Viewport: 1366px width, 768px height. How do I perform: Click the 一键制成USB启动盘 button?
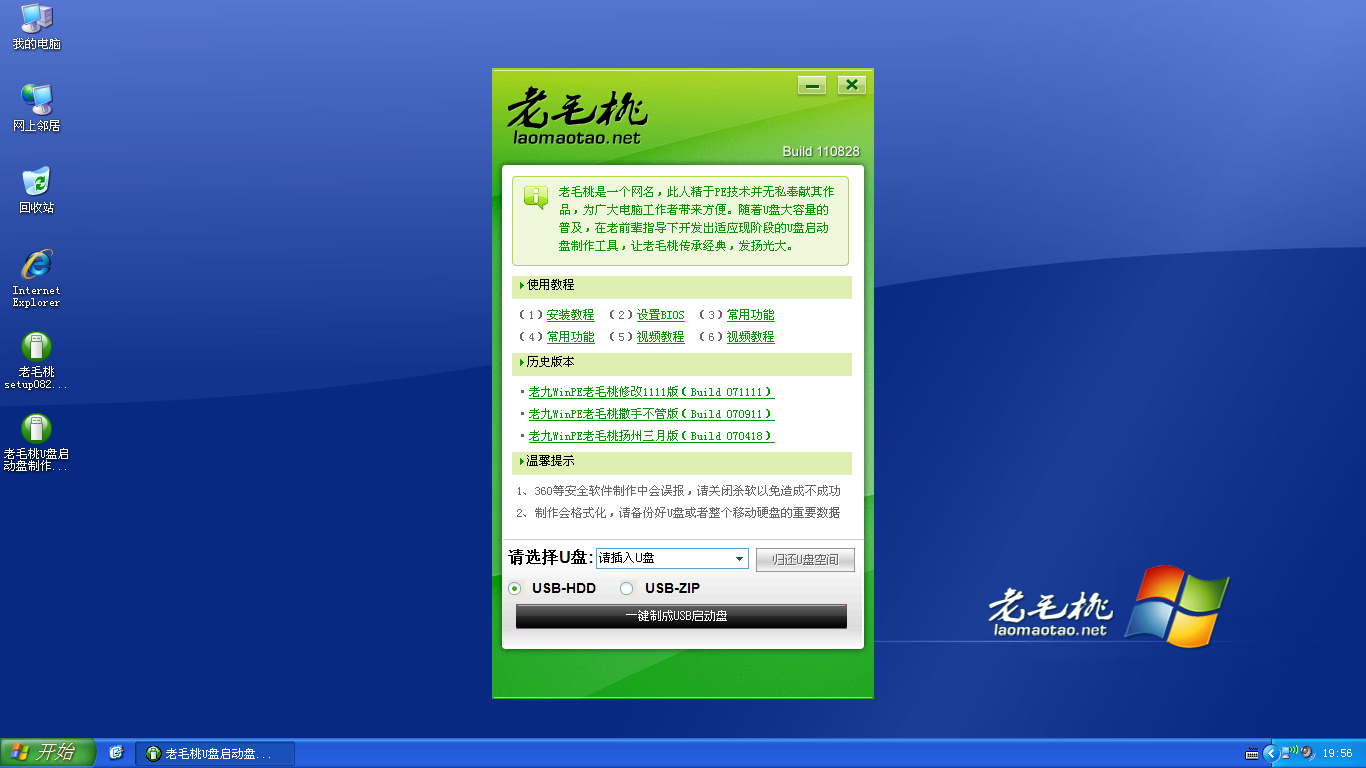[x=681, y=616]
